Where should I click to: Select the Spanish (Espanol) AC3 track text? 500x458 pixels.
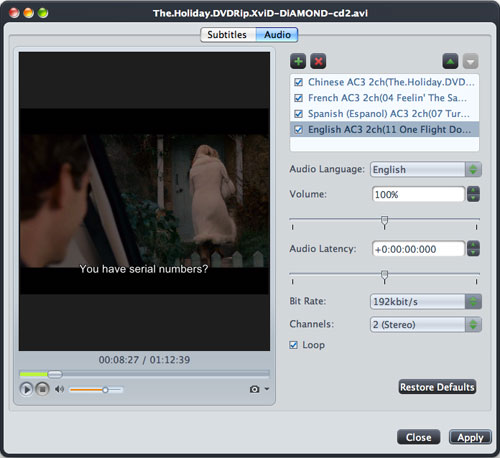click(389, 114)
